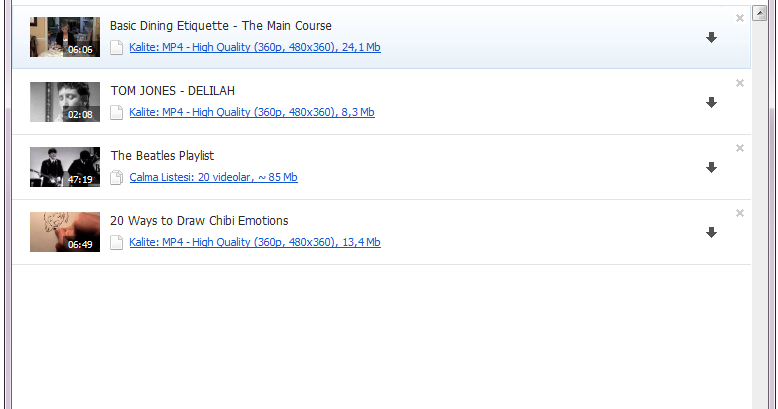Screen dimensions: 778x409
Task: Remove TOM JONES - DELILAH item with X
Action: coord(740,83)
